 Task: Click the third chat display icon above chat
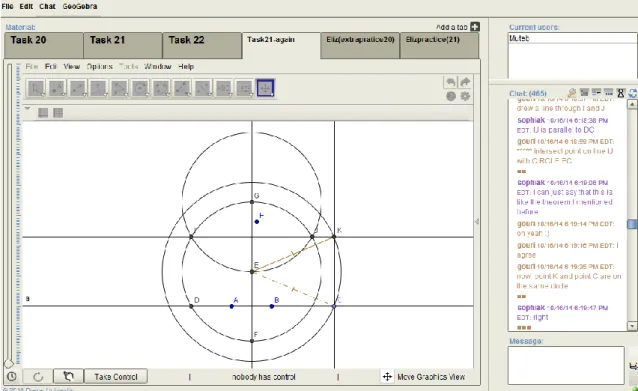tap(596, 93)
